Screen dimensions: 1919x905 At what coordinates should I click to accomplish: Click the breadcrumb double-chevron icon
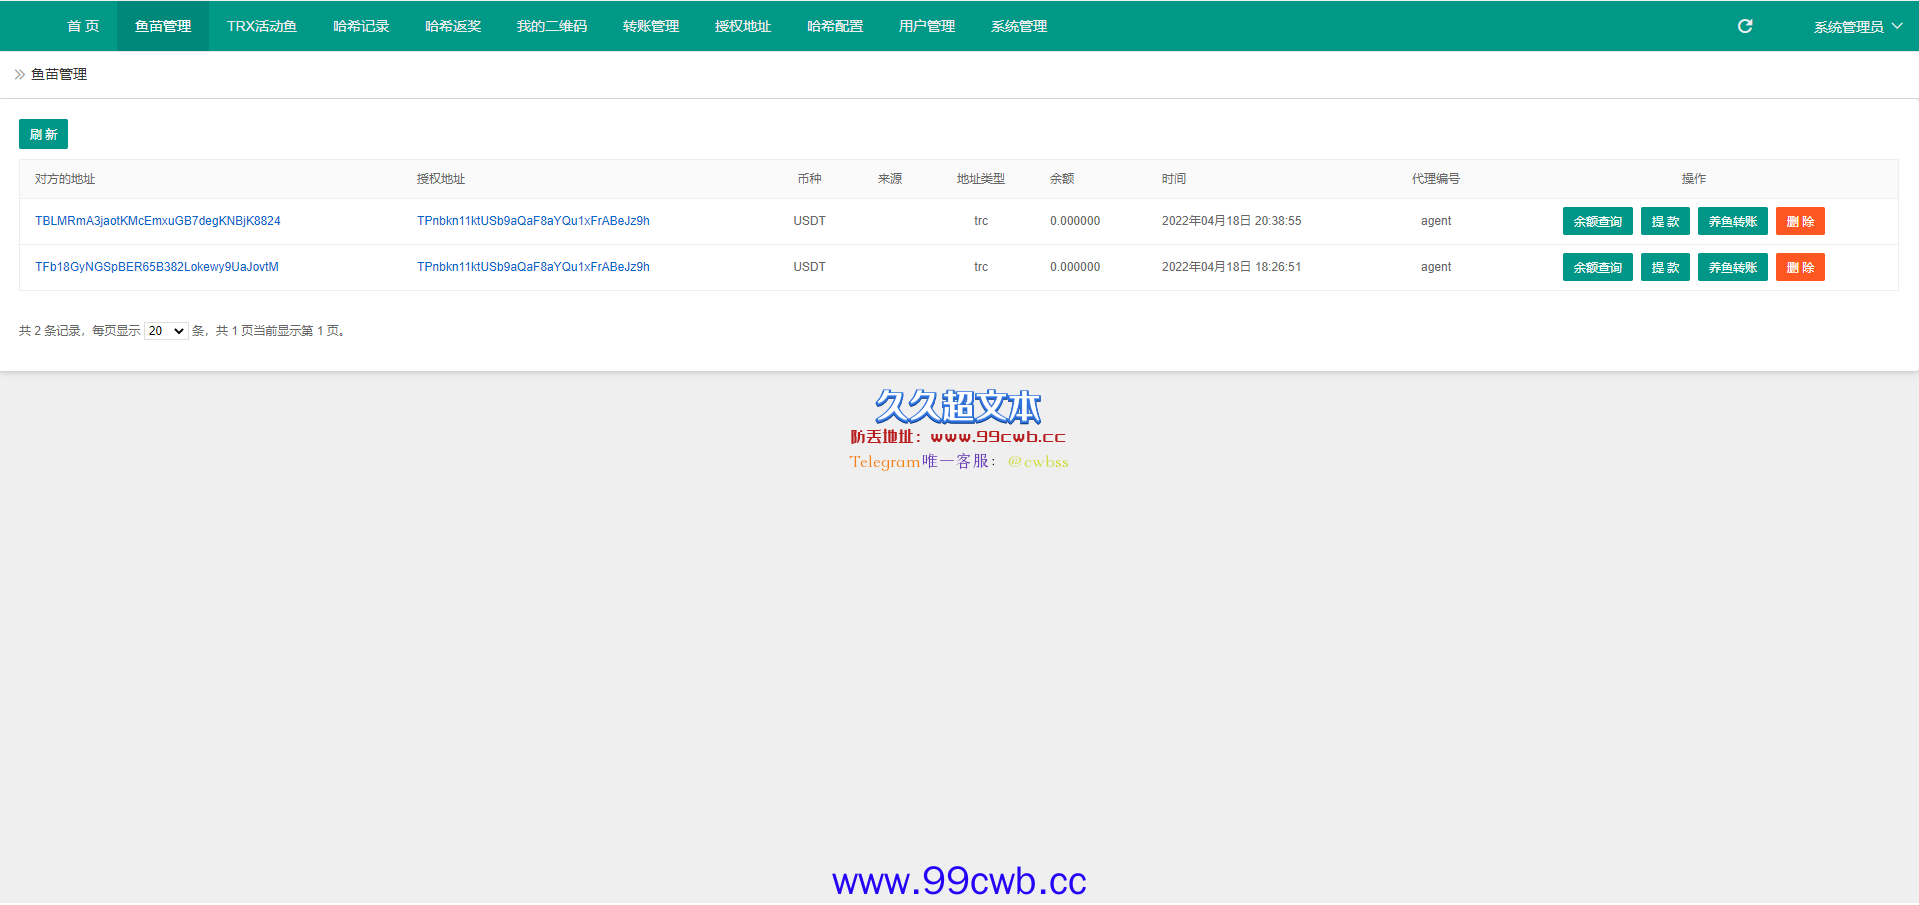point(20,74)
